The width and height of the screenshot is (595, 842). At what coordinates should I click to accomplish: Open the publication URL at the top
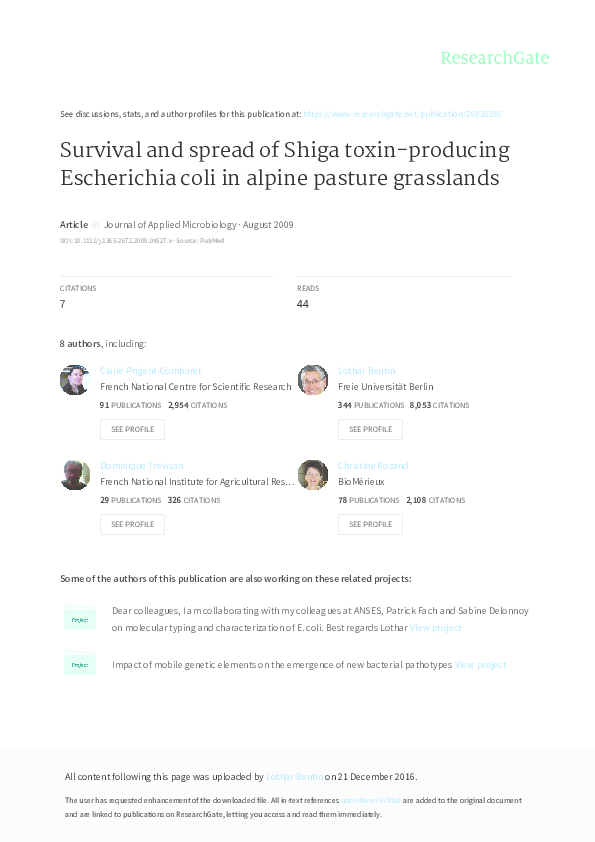pyautogui.click(x=404, y=113)
